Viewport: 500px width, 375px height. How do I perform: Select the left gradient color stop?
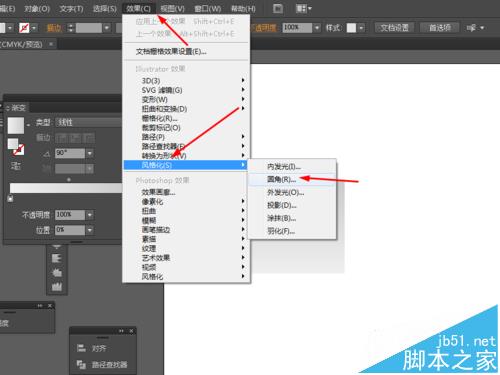pos(10,198)
